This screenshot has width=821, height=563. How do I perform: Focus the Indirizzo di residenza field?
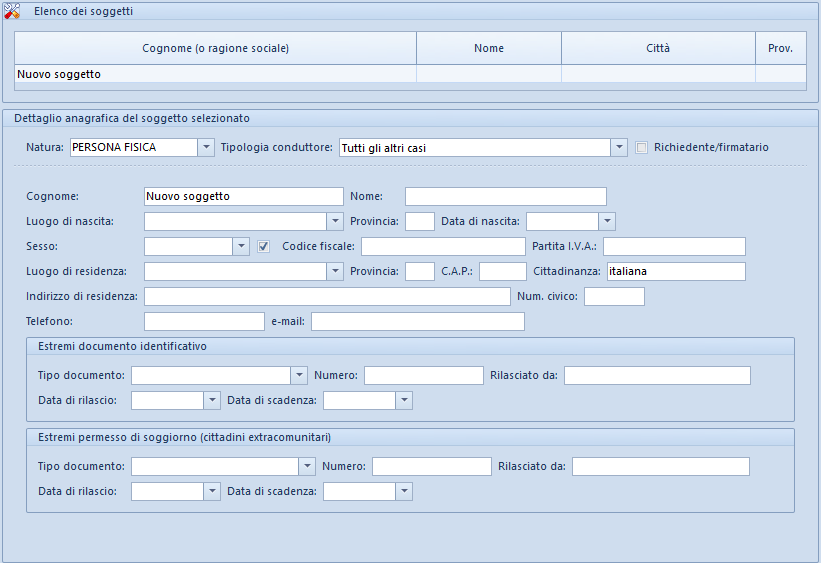(x=327, y=296)
